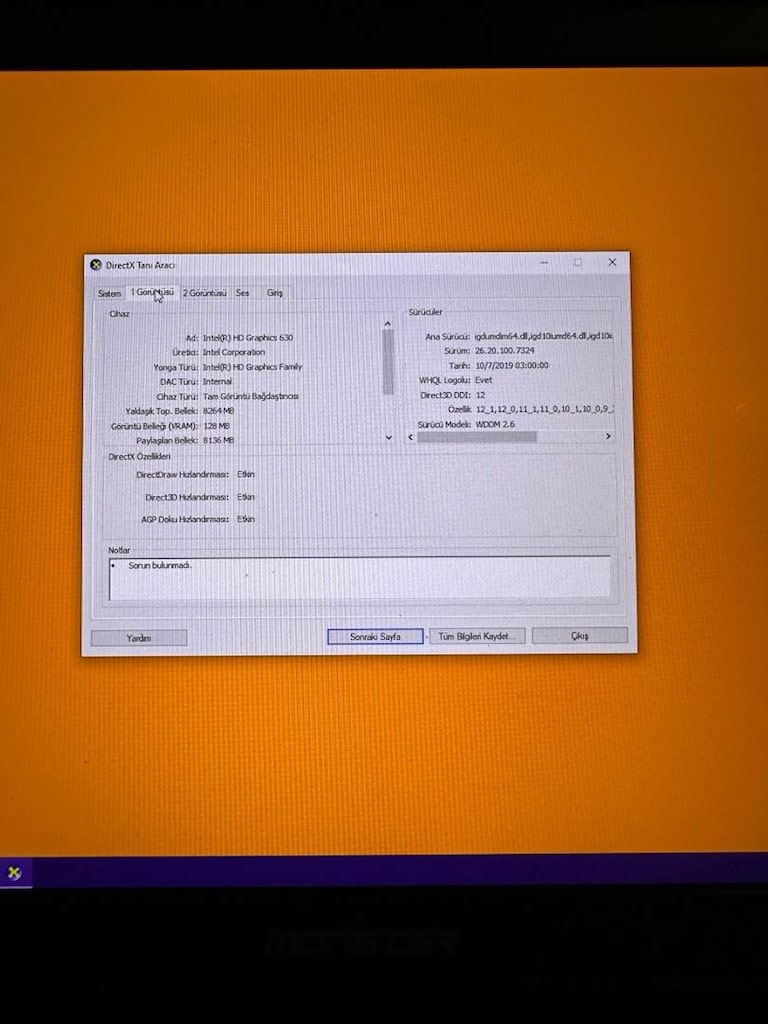Viewport: 768px width, 1024px height.
Task: Select the 1 Görüntüsü tab
Action: click(x=152, y=293)
